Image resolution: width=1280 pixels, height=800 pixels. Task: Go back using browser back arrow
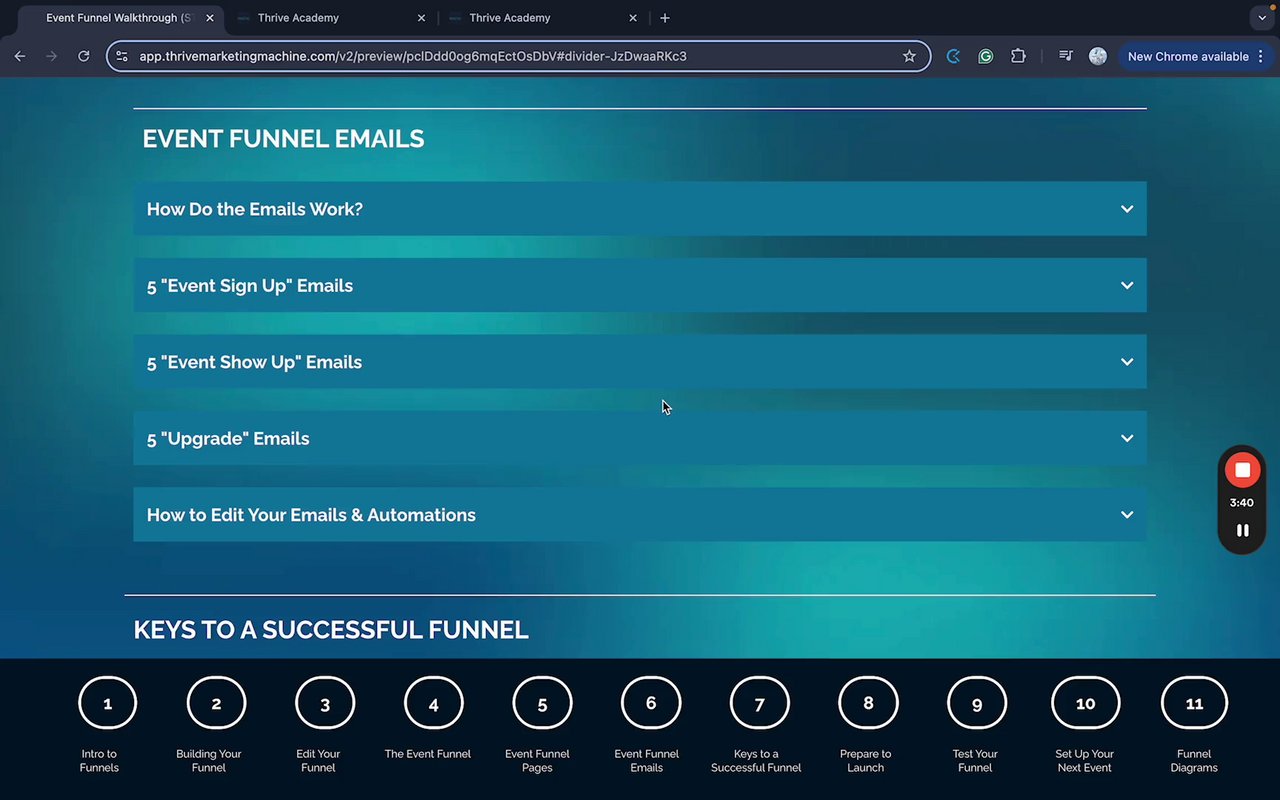click(x=20, y=57)
